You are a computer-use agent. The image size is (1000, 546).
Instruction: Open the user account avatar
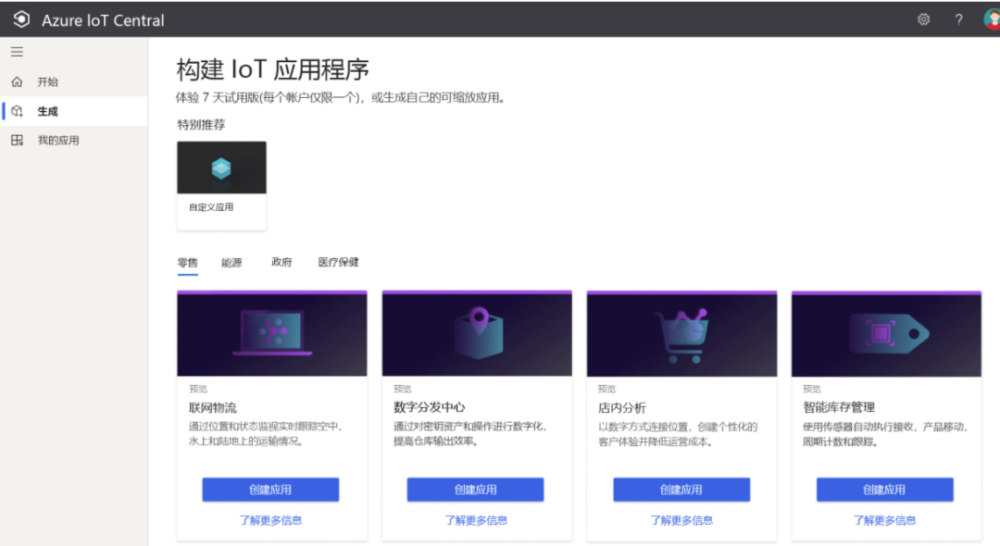click(992, 19)
